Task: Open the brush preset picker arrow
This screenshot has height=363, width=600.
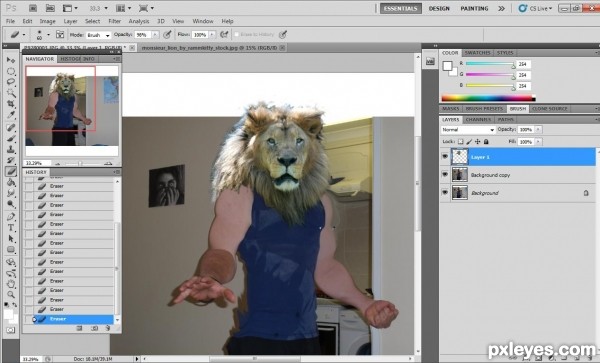Action: coord(48,34)
